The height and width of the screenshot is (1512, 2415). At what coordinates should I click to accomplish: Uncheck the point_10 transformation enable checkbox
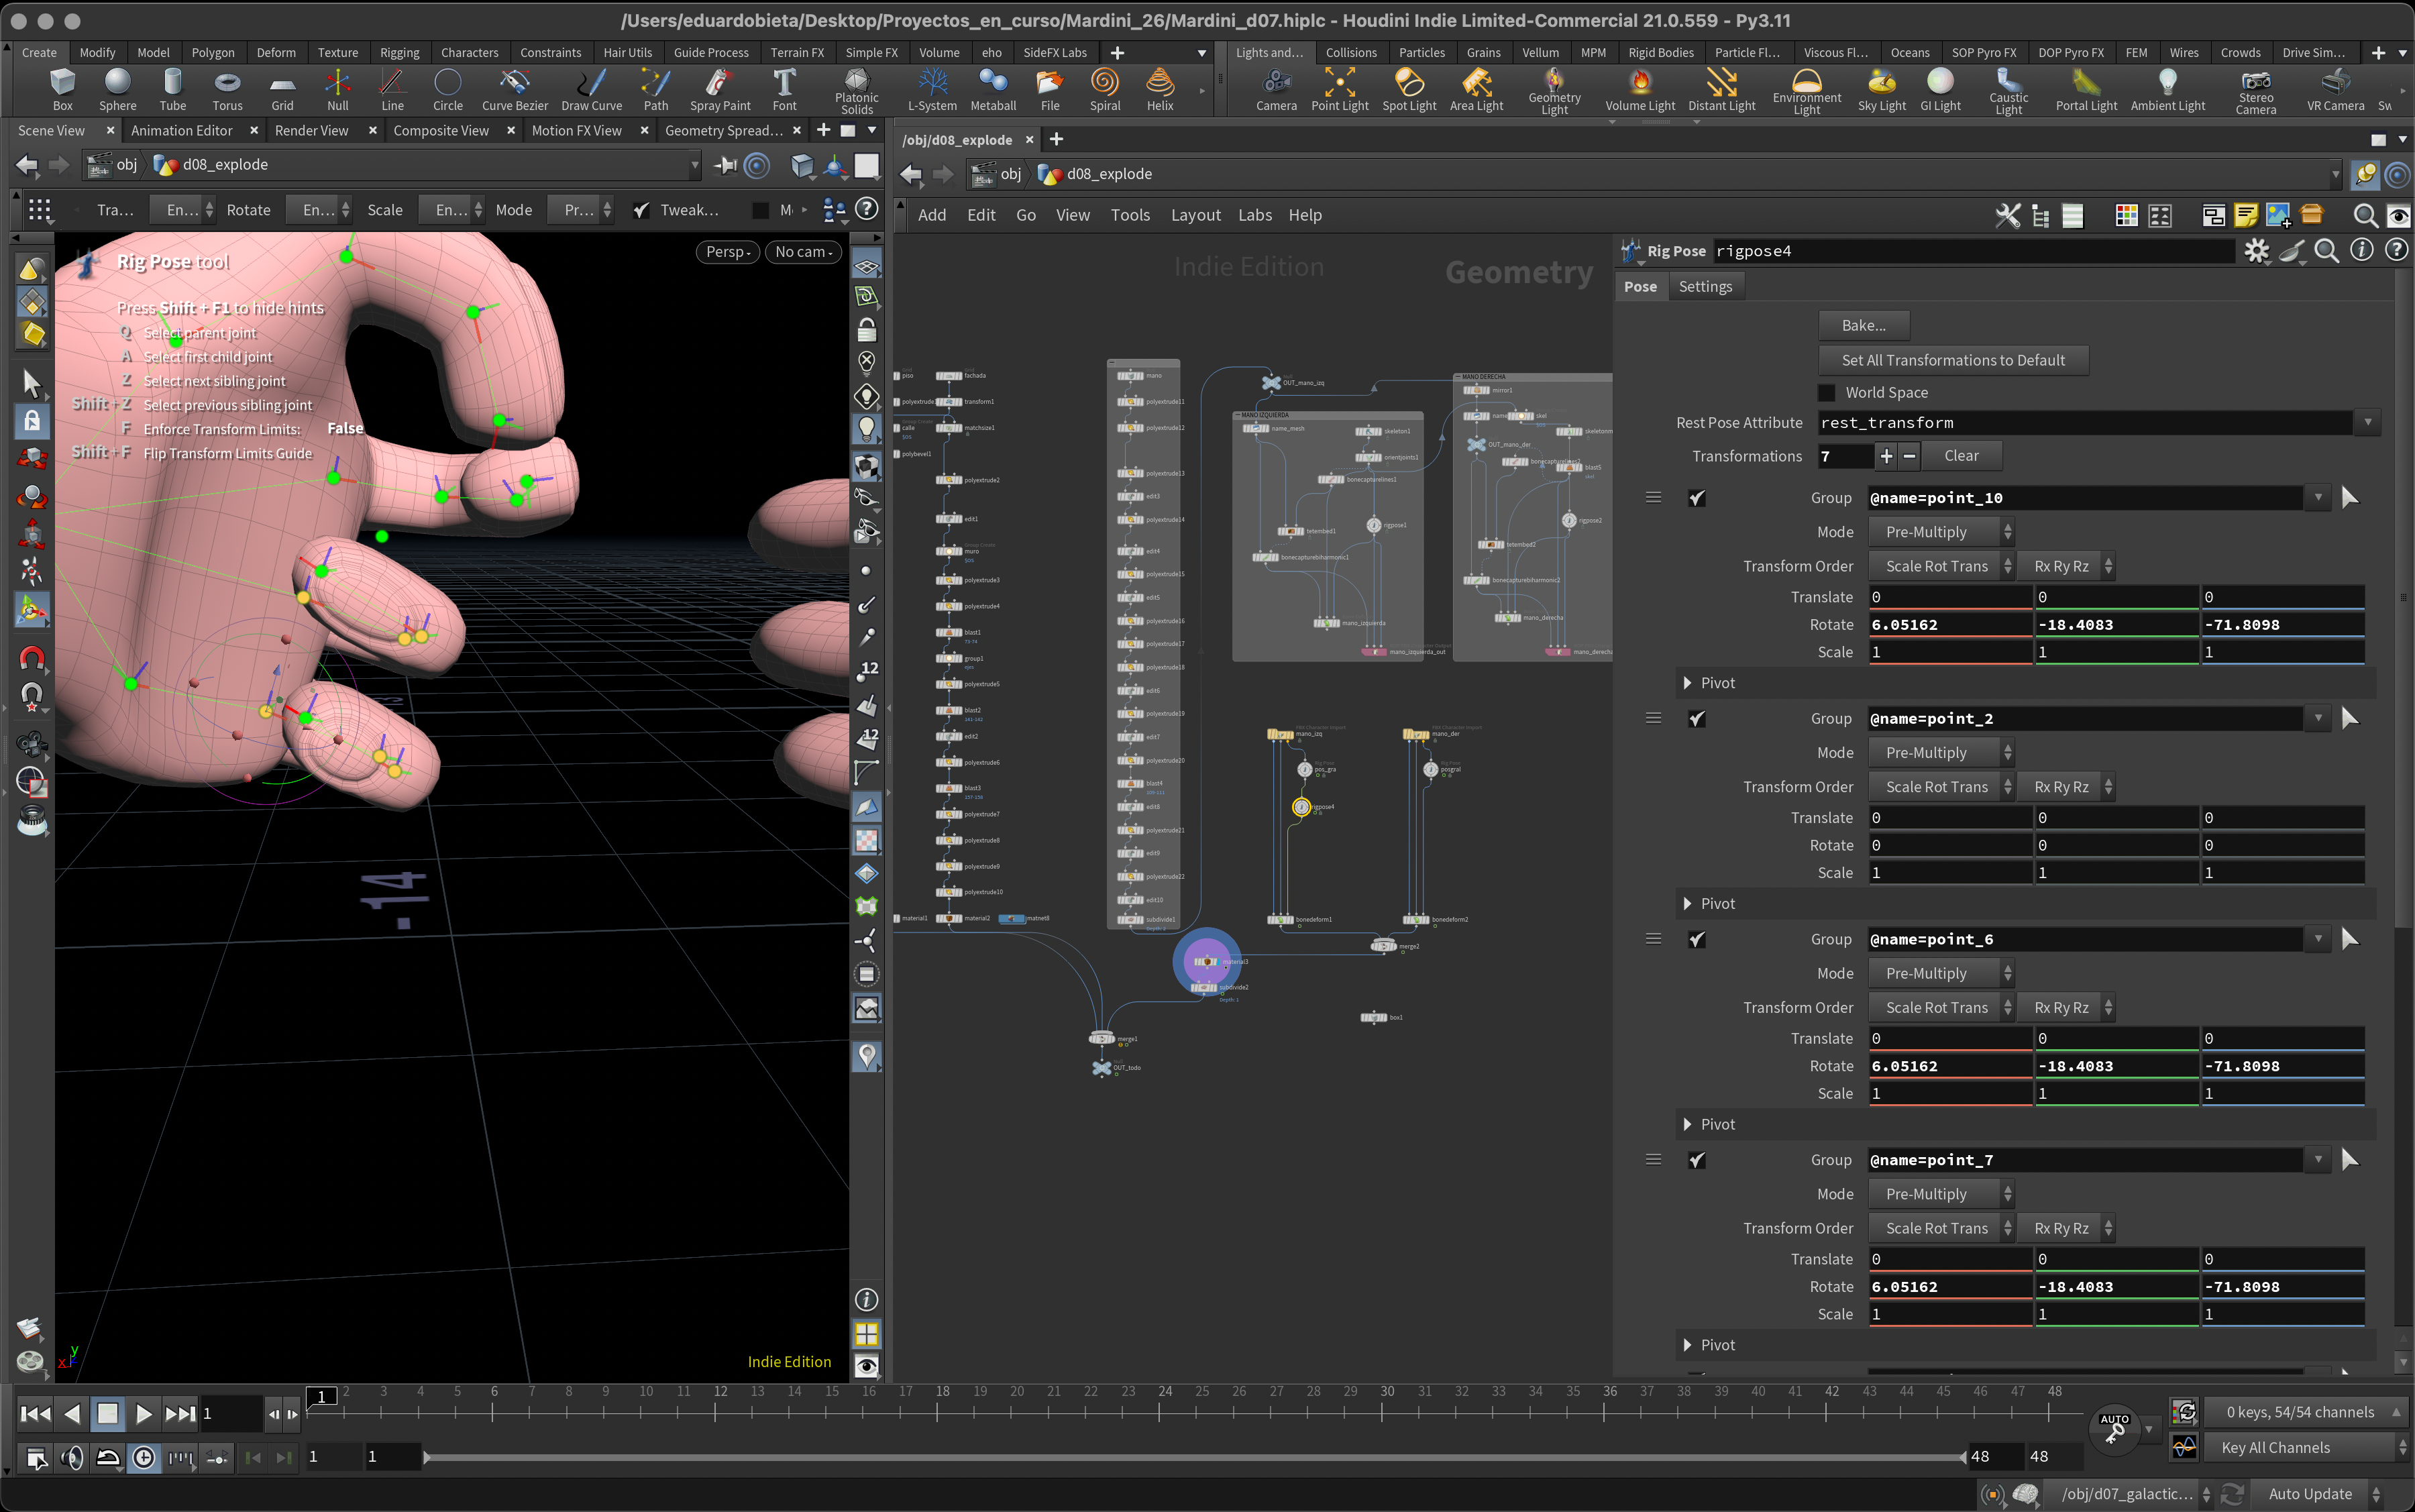point(1697,498)
